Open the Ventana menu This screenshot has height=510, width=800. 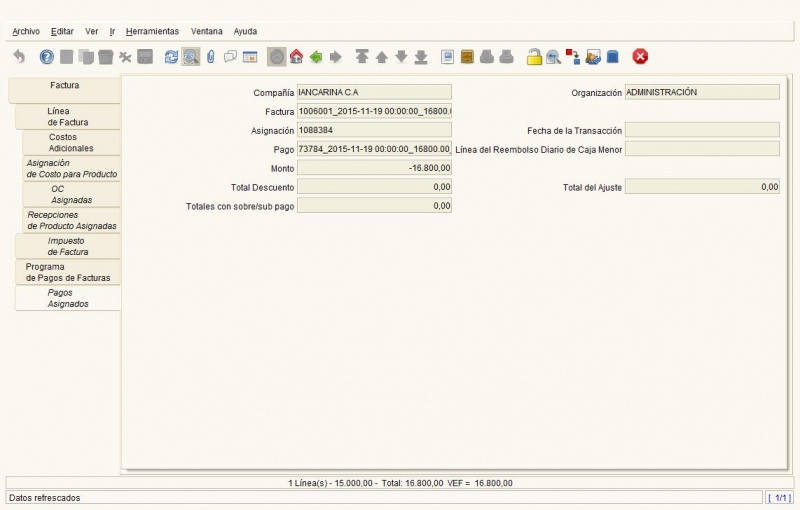pyautogui.click(x=207, y=31)
